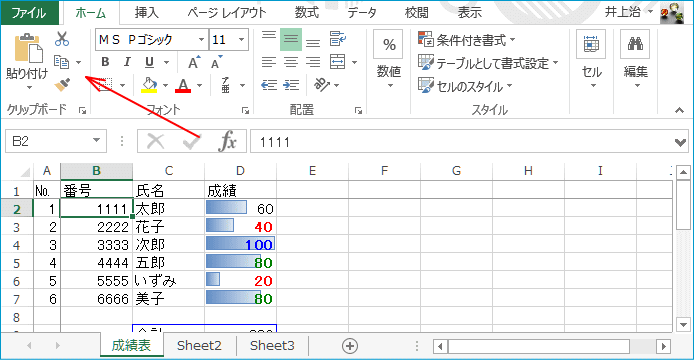The height and width of the screenshot is (360, 694).
Task: Collapse the ribbon with the chevron
Action: click(679, 110)
